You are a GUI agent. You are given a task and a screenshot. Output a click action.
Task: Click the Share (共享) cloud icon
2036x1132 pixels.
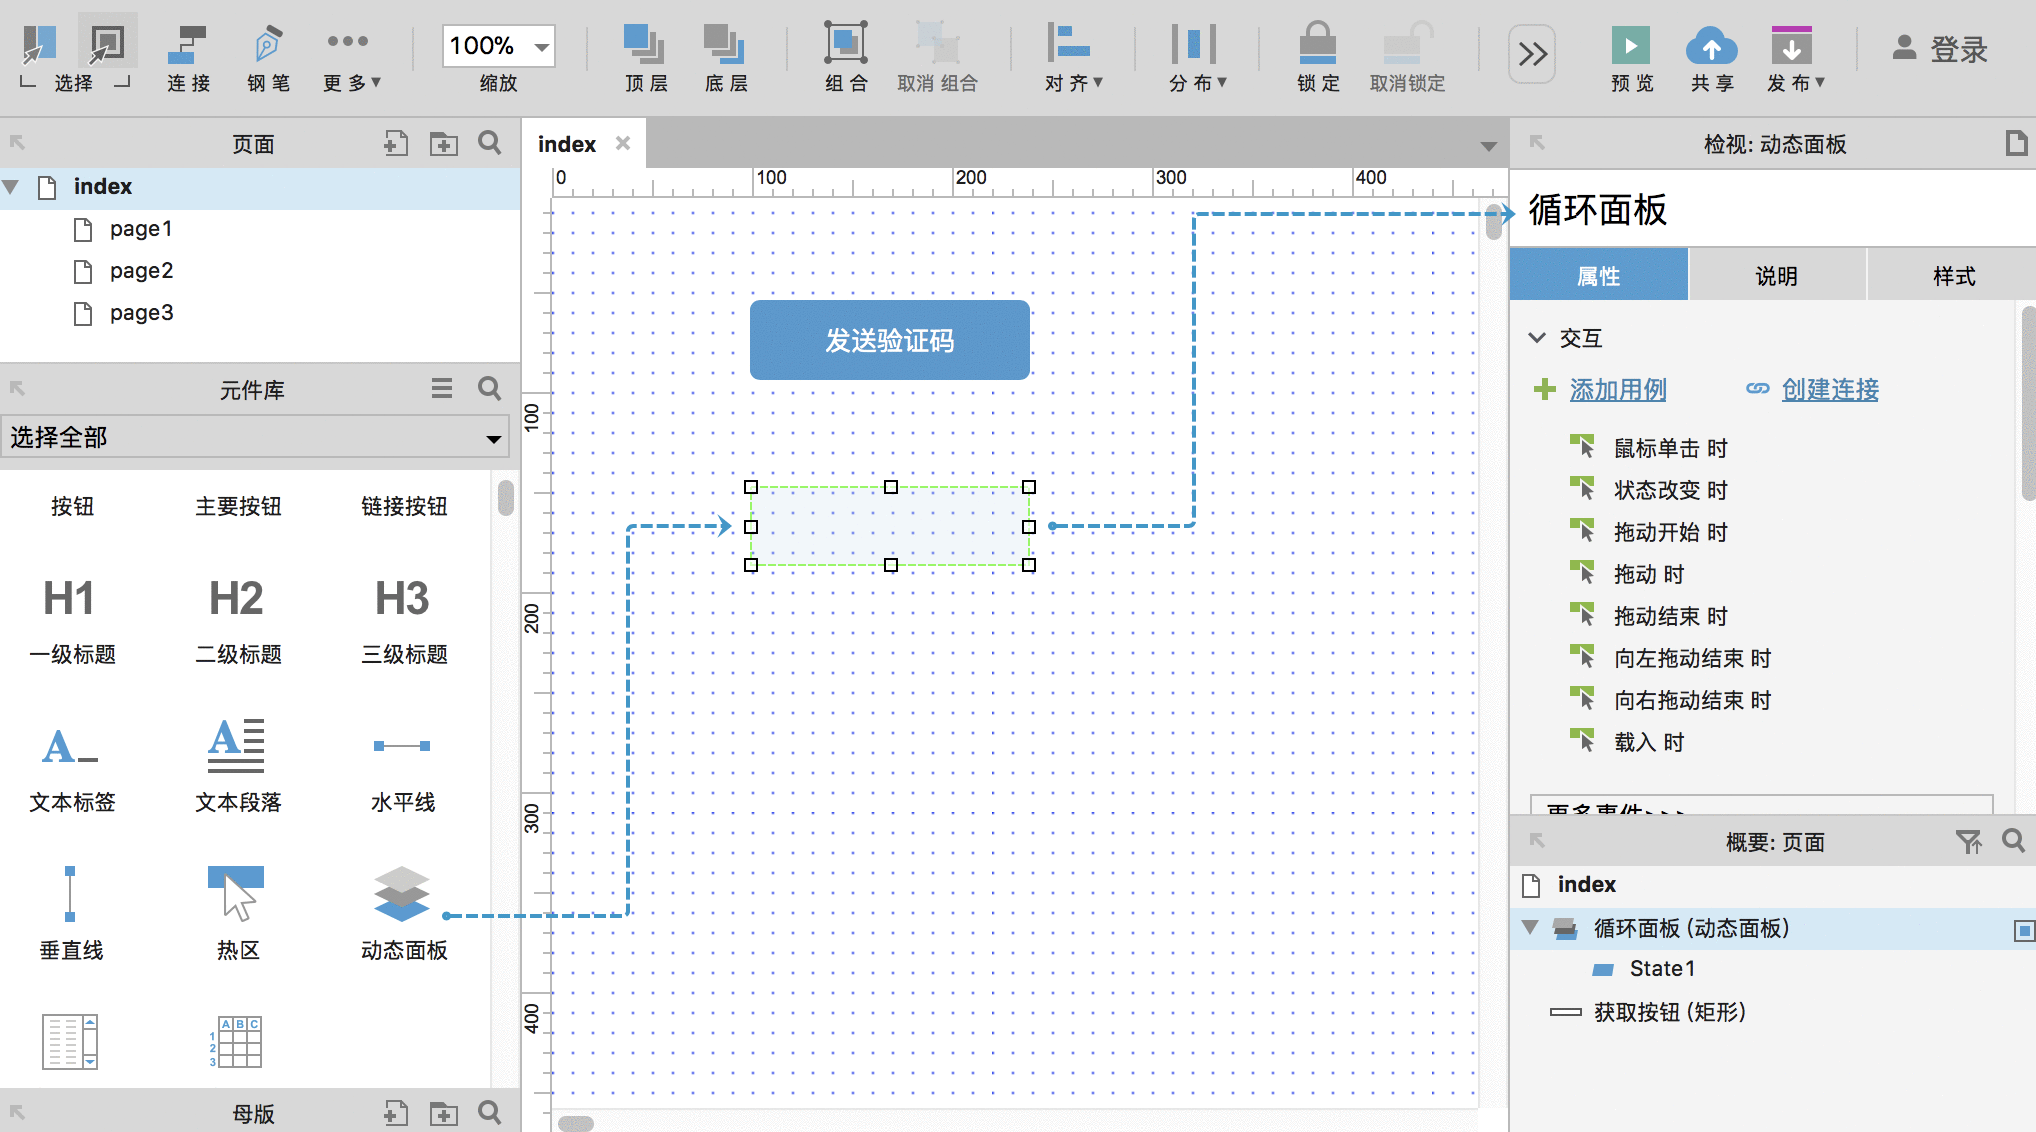click(1711, 46)
